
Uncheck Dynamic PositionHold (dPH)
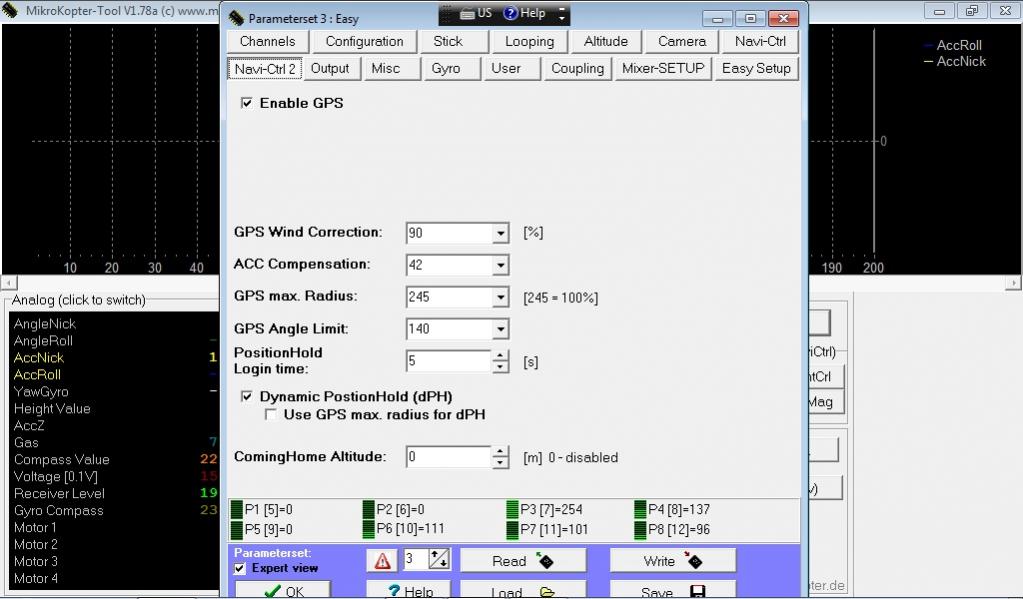pos(247,397)
